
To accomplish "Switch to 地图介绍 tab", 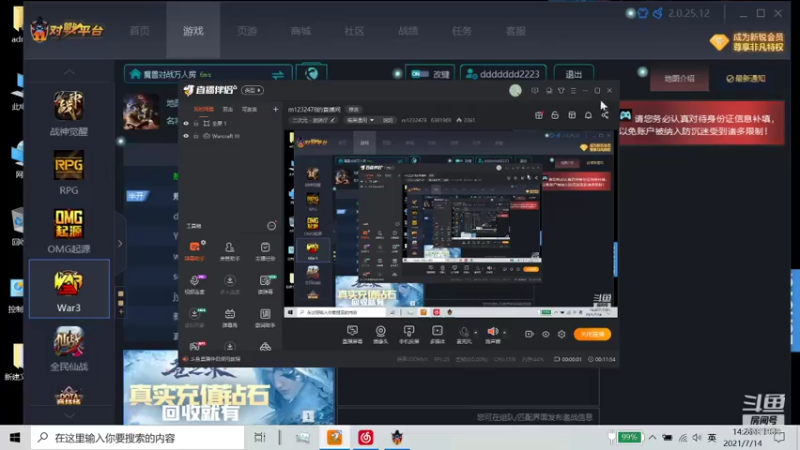I will point(679,79).
